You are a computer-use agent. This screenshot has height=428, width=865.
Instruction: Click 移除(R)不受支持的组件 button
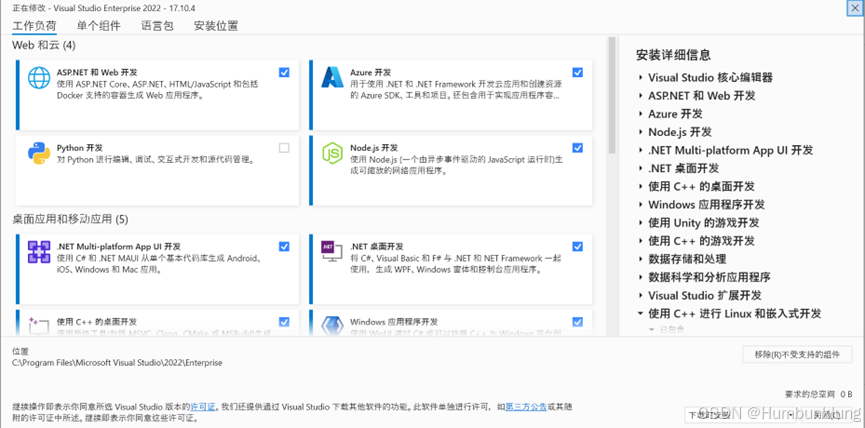(x=797, y=355)
